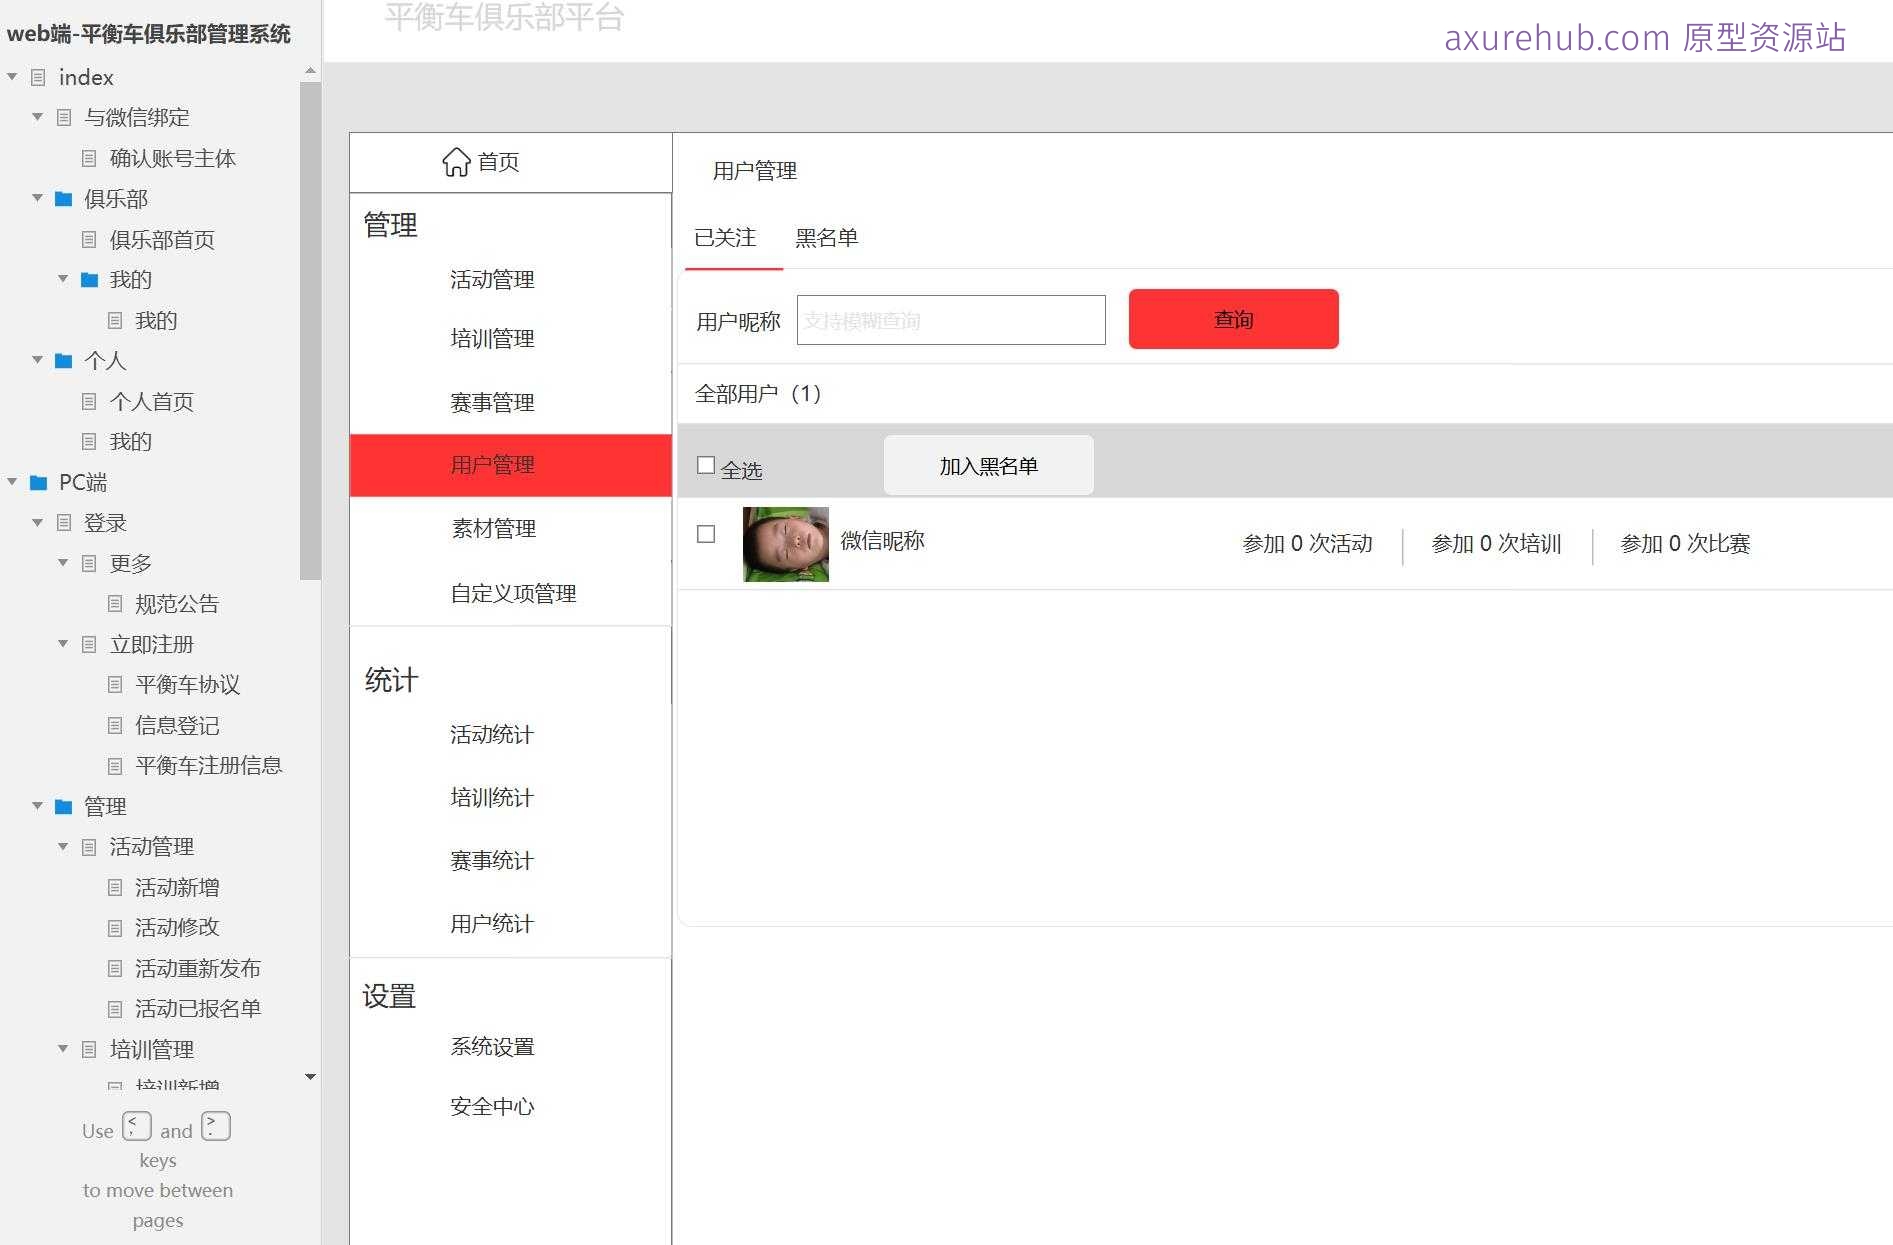Switch to the 黑名单 tab
Screen dimensions: 1893x1245
pos(826,238)
